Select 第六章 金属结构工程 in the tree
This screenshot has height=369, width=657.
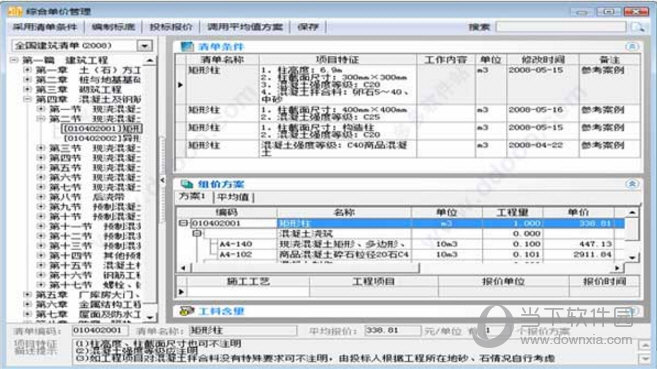click(88, 304)
